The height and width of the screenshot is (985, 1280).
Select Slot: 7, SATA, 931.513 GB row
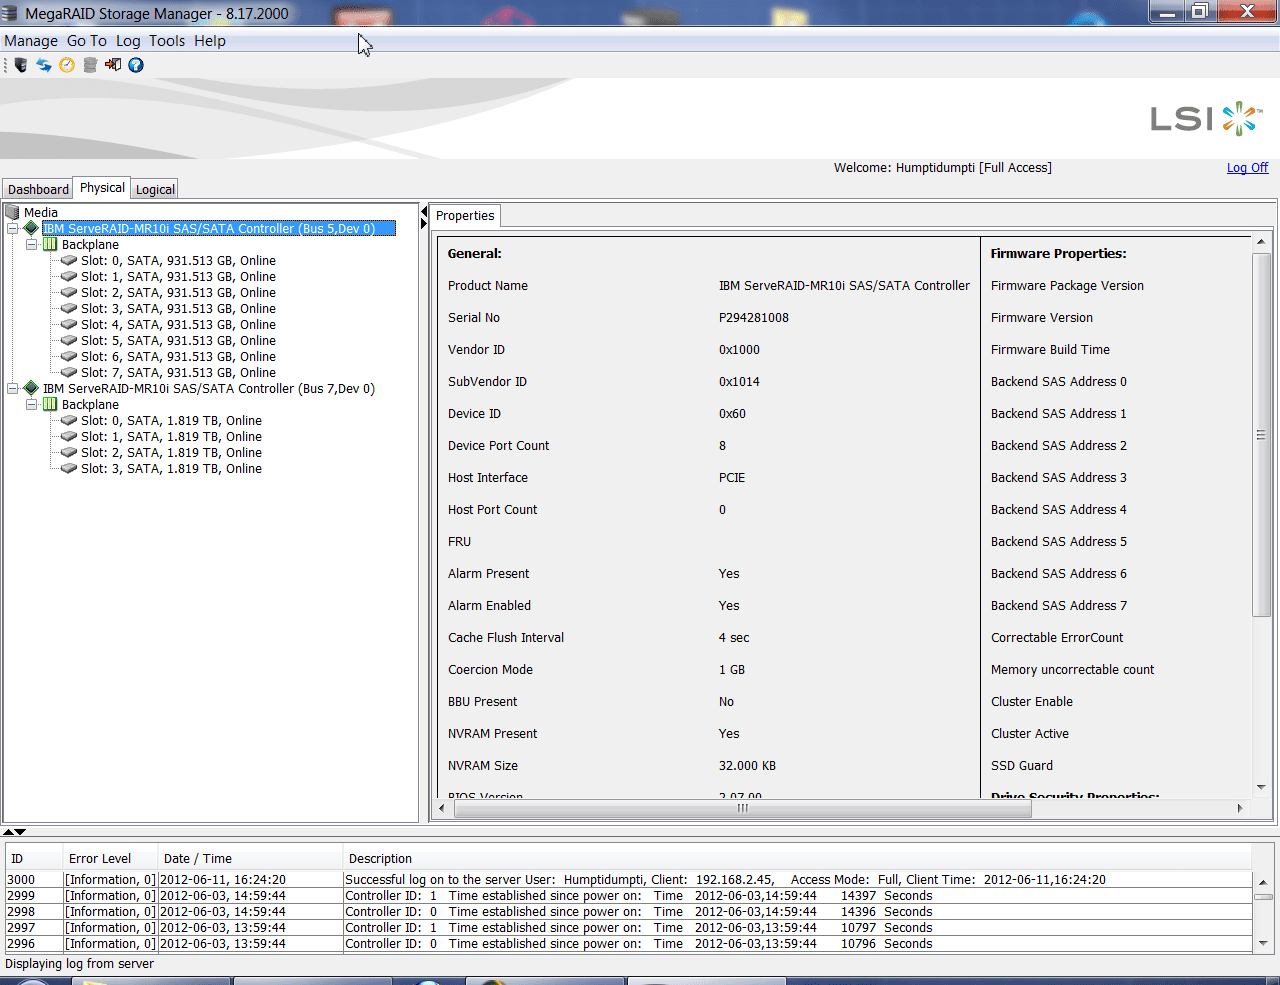(x=178, y=372)
